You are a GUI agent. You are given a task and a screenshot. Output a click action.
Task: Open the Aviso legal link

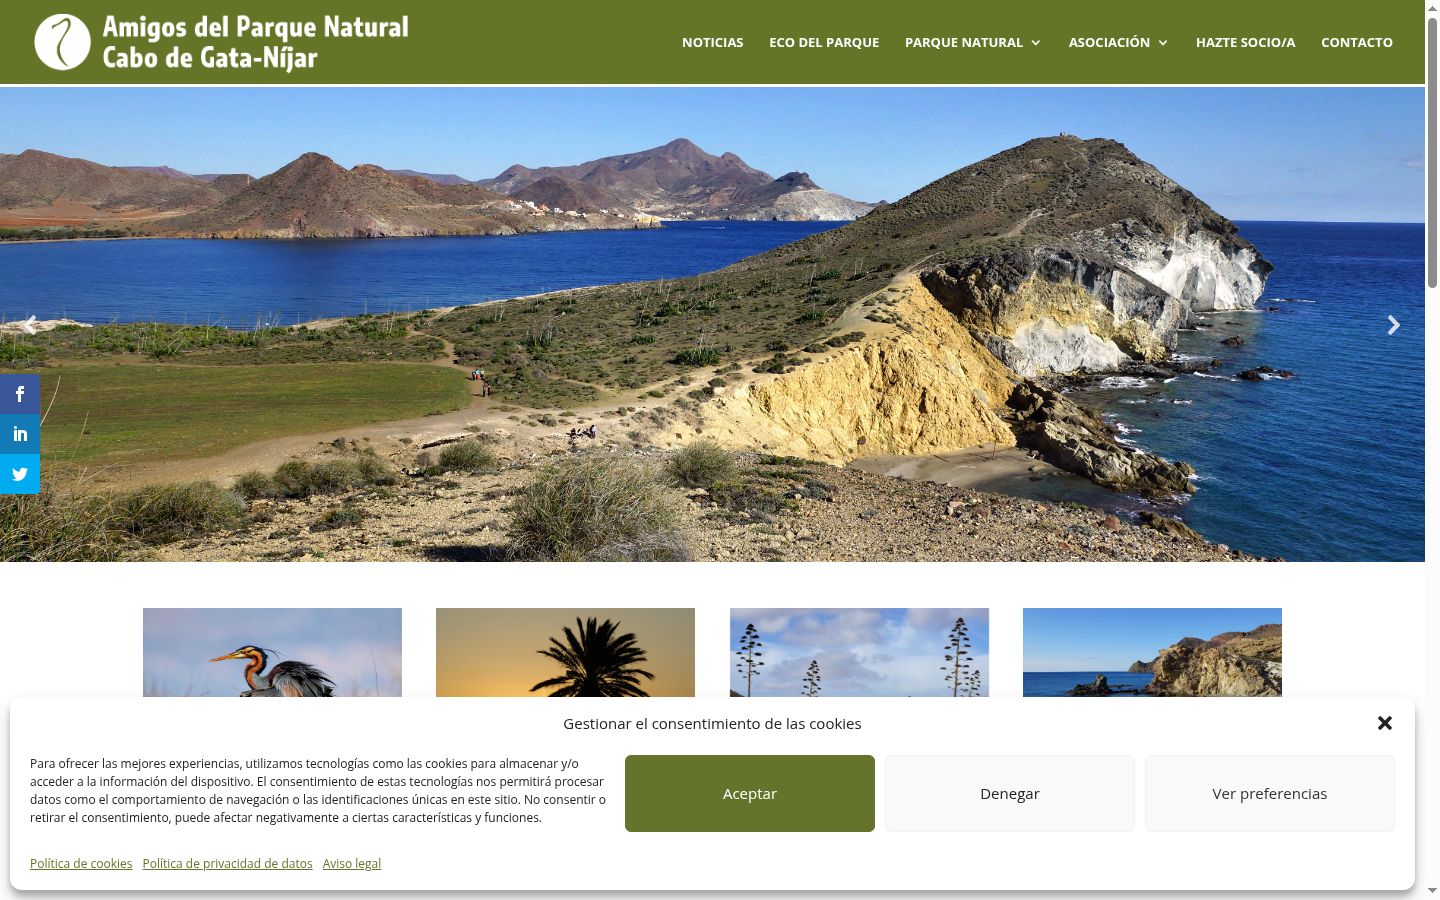point(352,863)
